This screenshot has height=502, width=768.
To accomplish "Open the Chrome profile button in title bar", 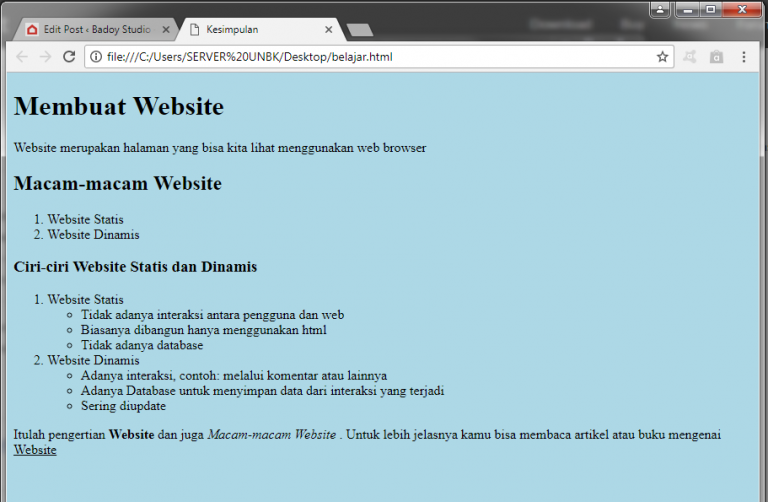I will coord(660,10).
